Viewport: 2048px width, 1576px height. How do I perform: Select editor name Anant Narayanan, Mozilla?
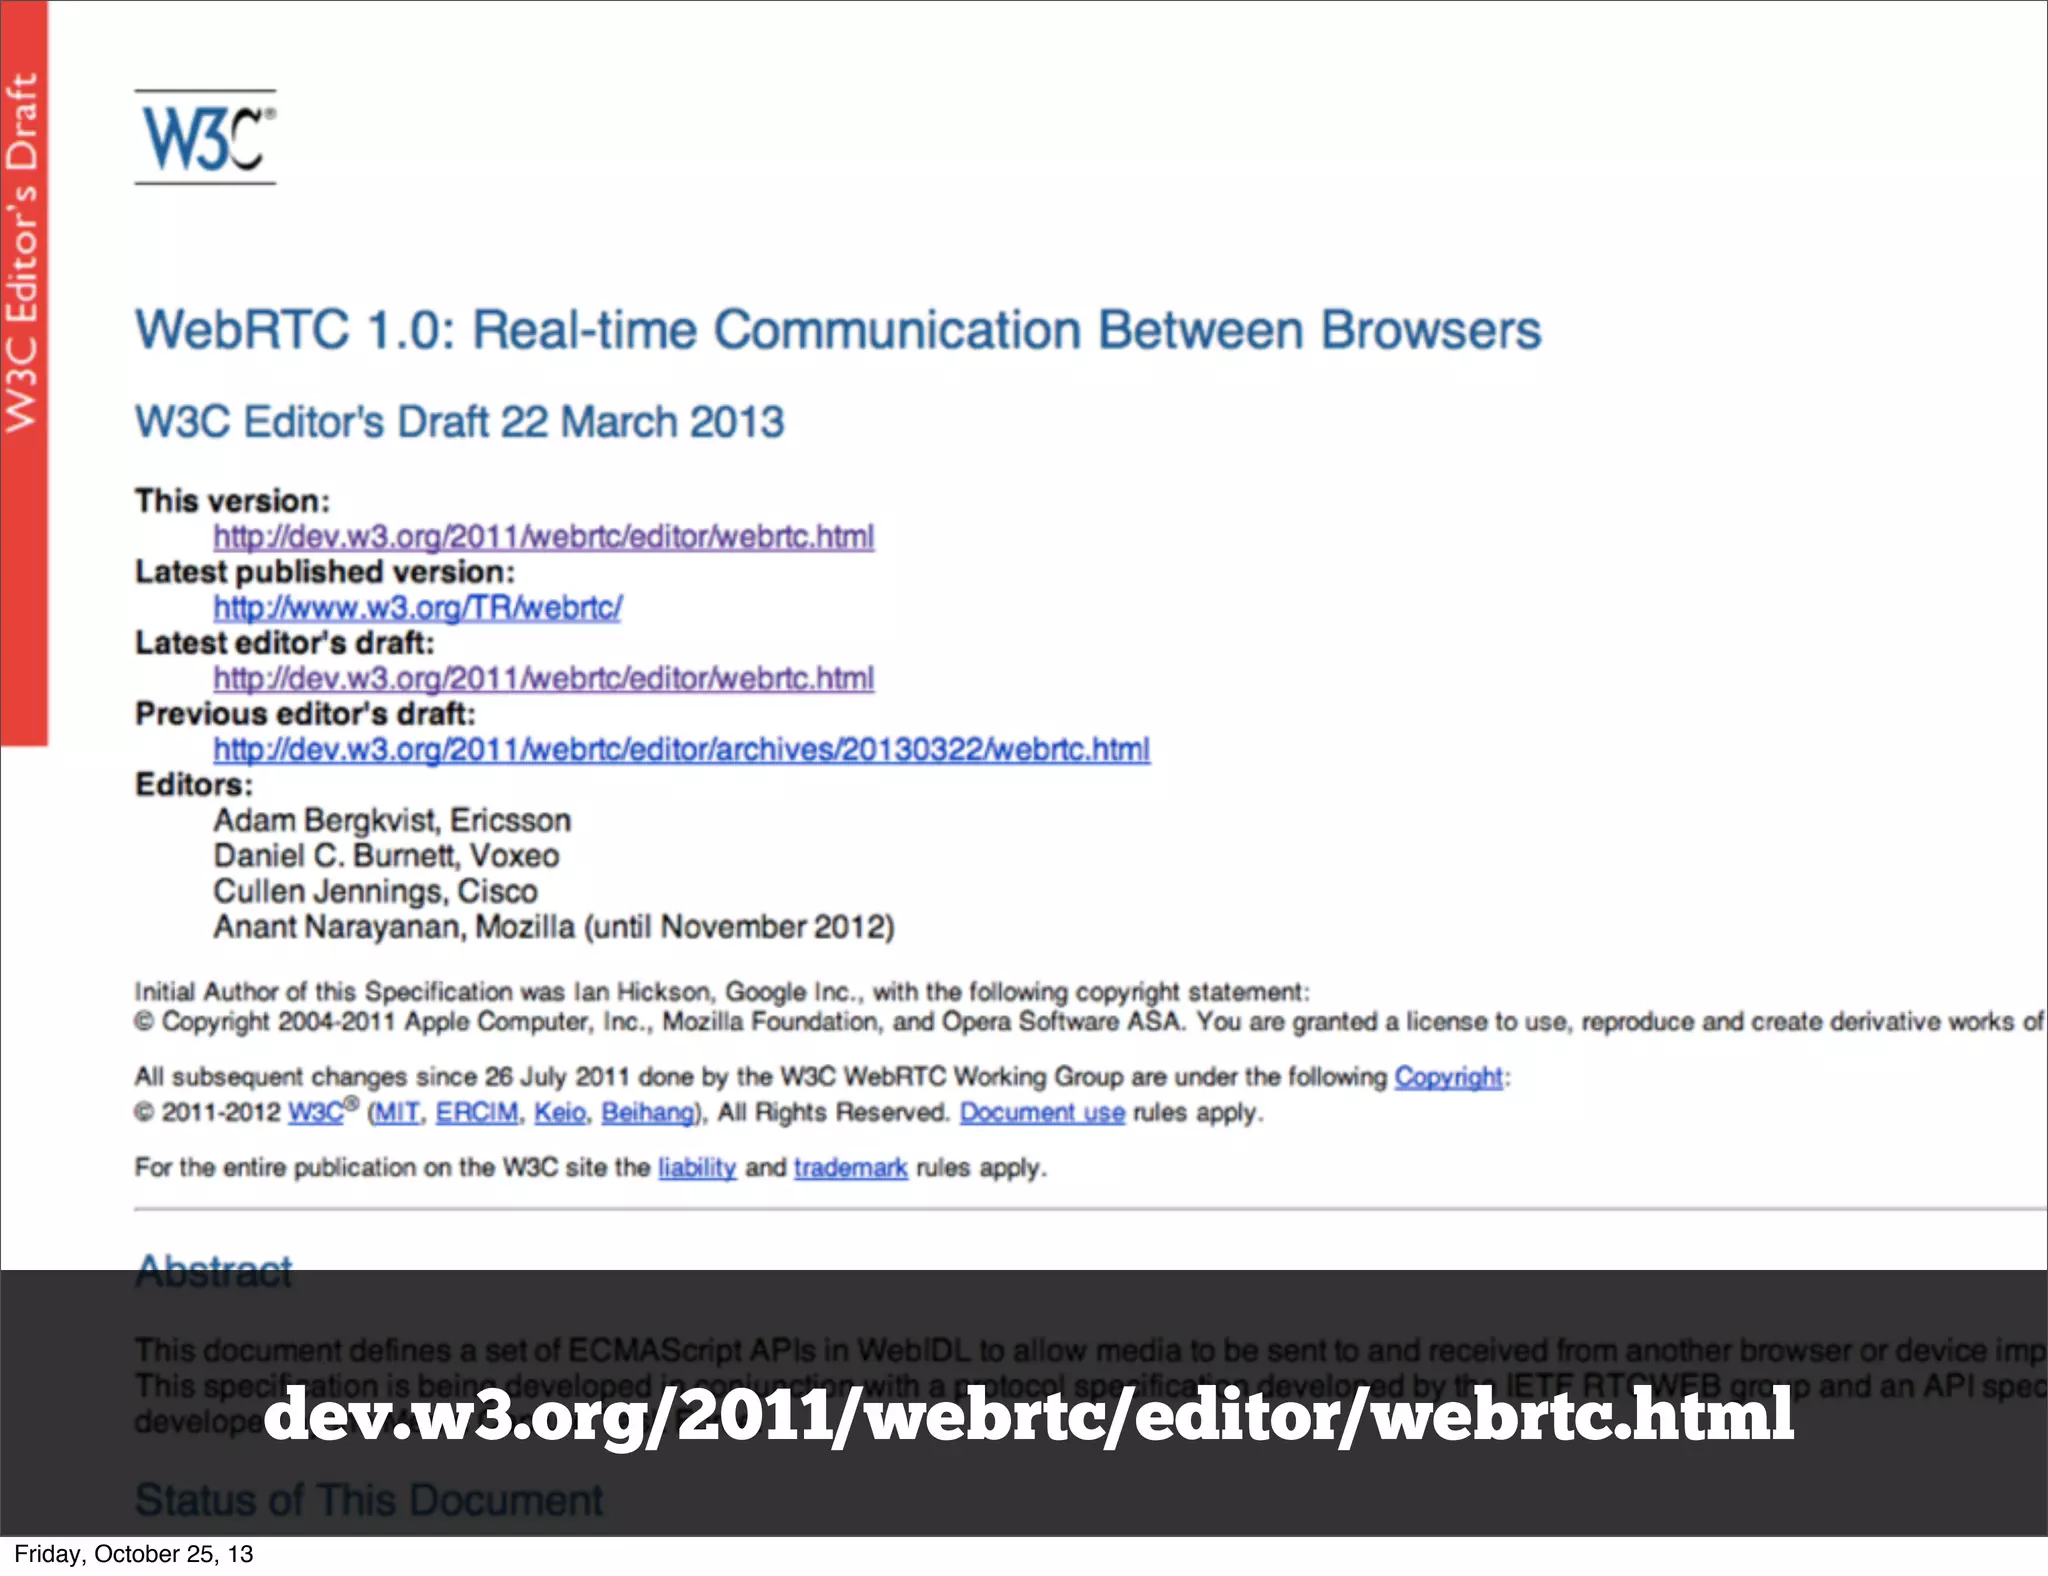(554, 927)
